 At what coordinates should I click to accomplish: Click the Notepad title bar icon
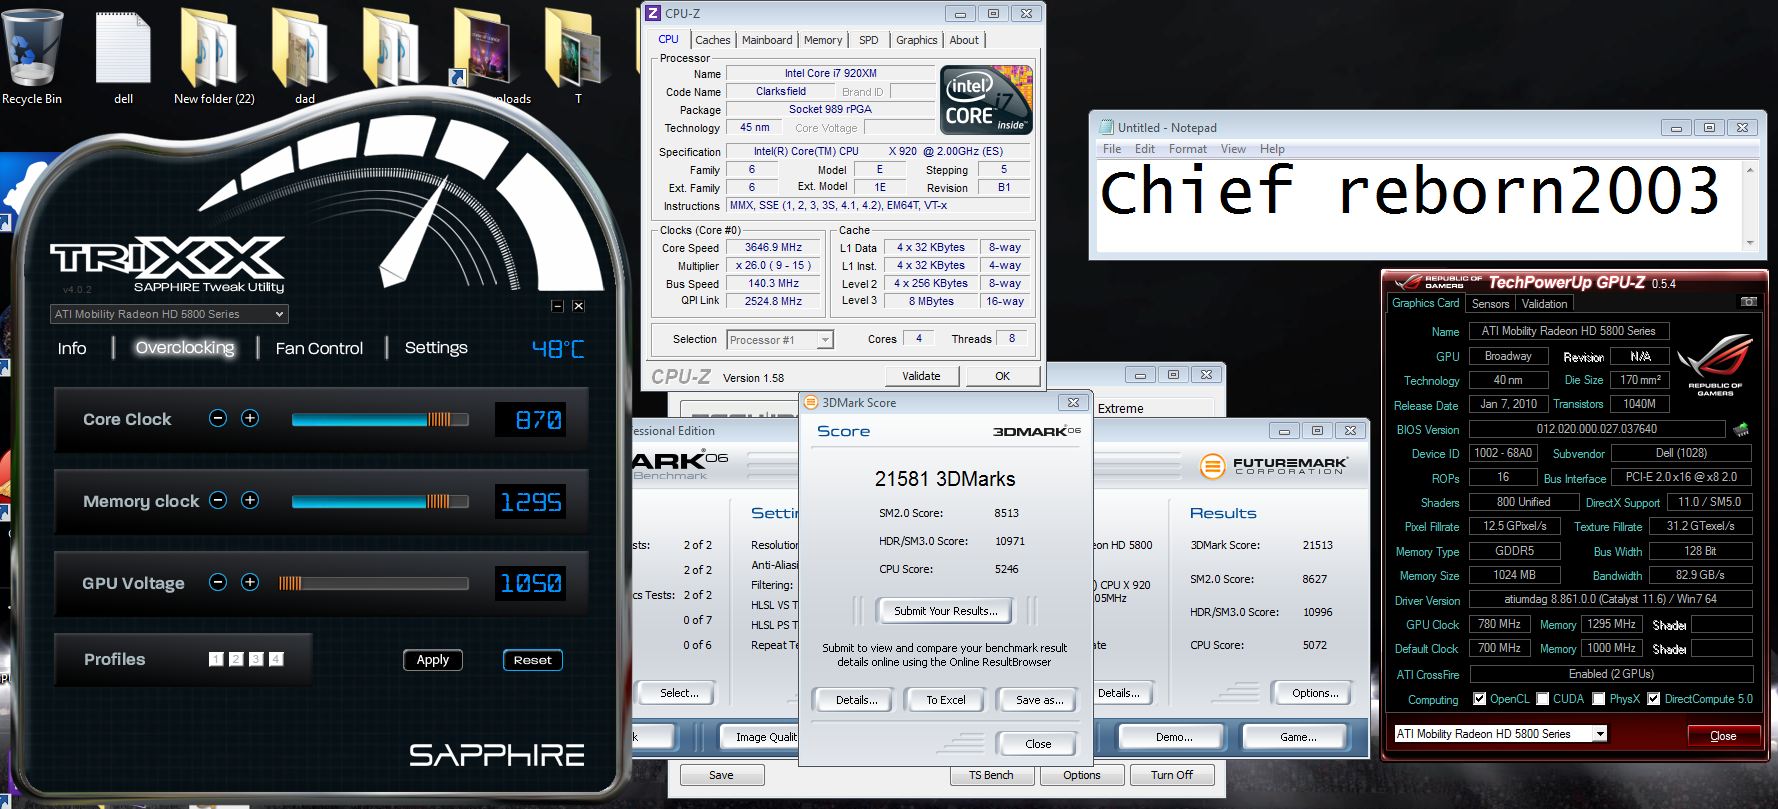1106,127
